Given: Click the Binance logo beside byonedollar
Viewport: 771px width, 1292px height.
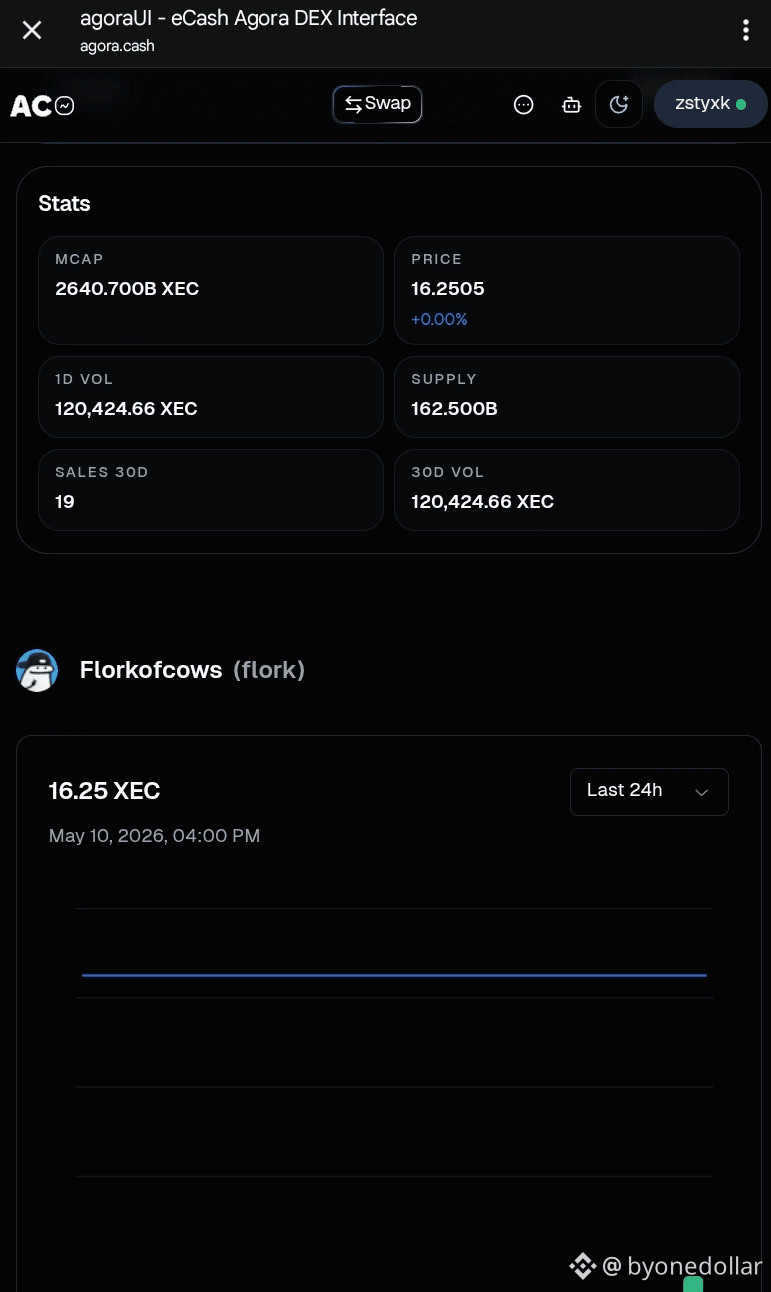Looking at the screenshot, I should click(x=582, y=1266).
